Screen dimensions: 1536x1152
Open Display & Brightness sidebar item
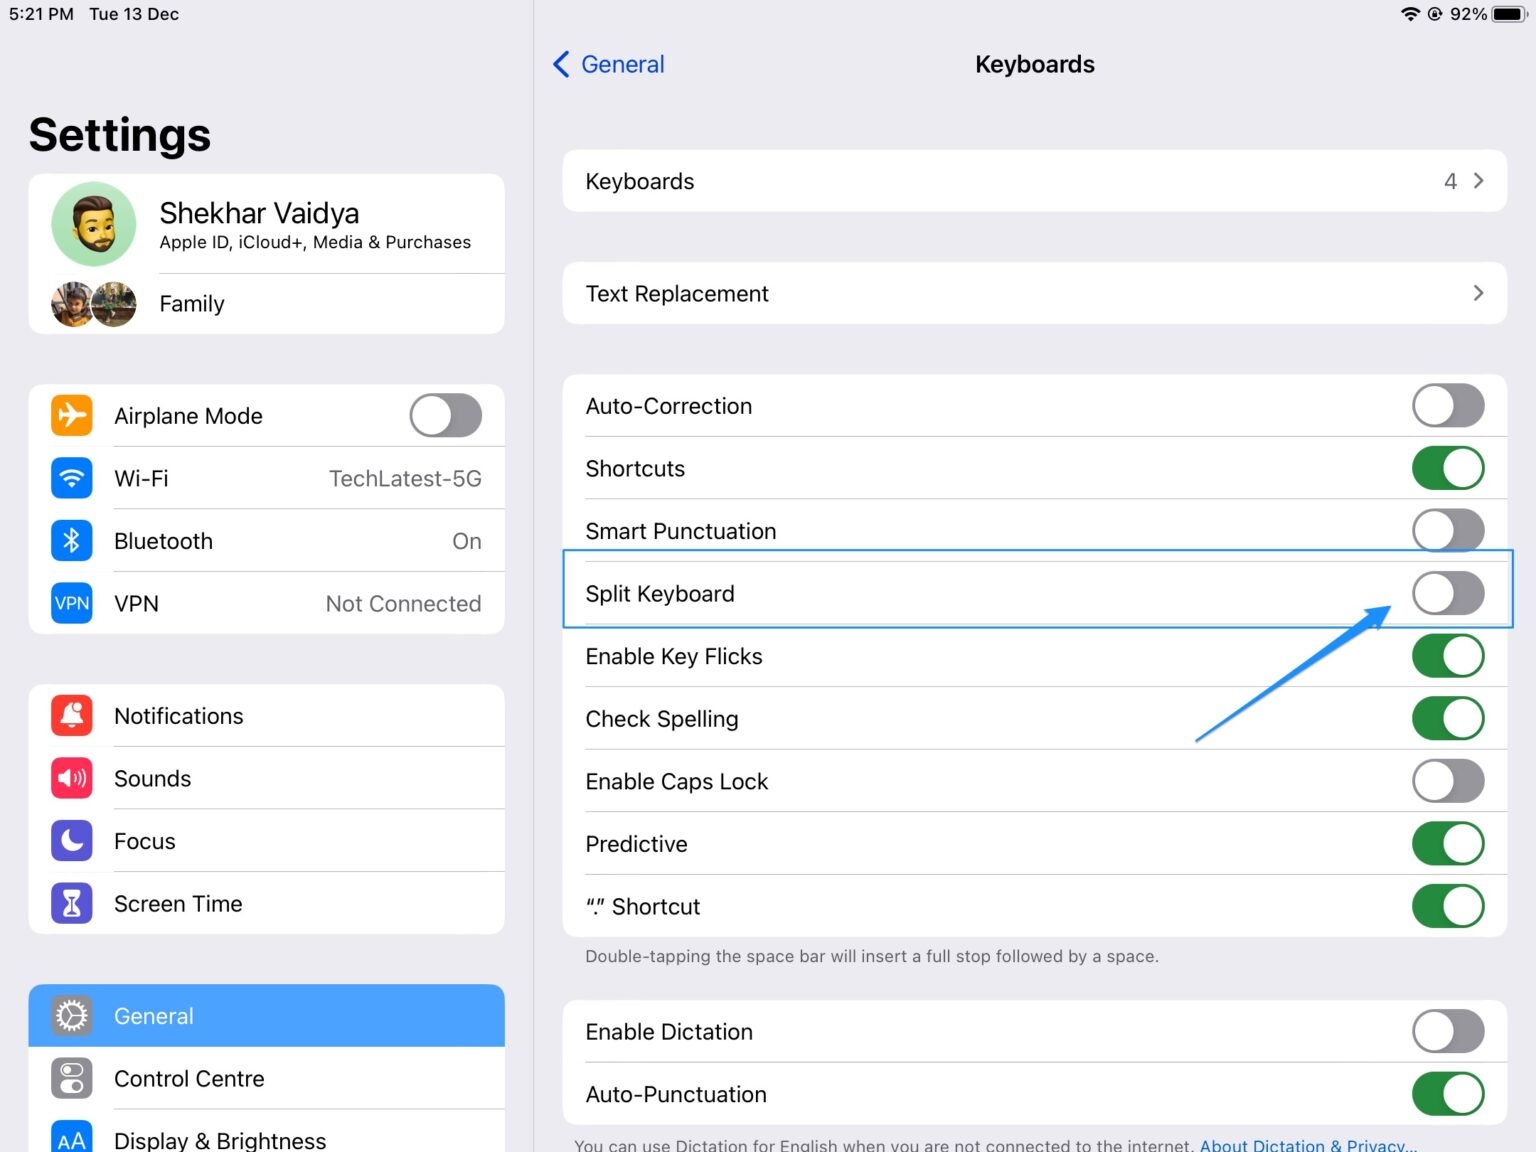pos(220,1140)
